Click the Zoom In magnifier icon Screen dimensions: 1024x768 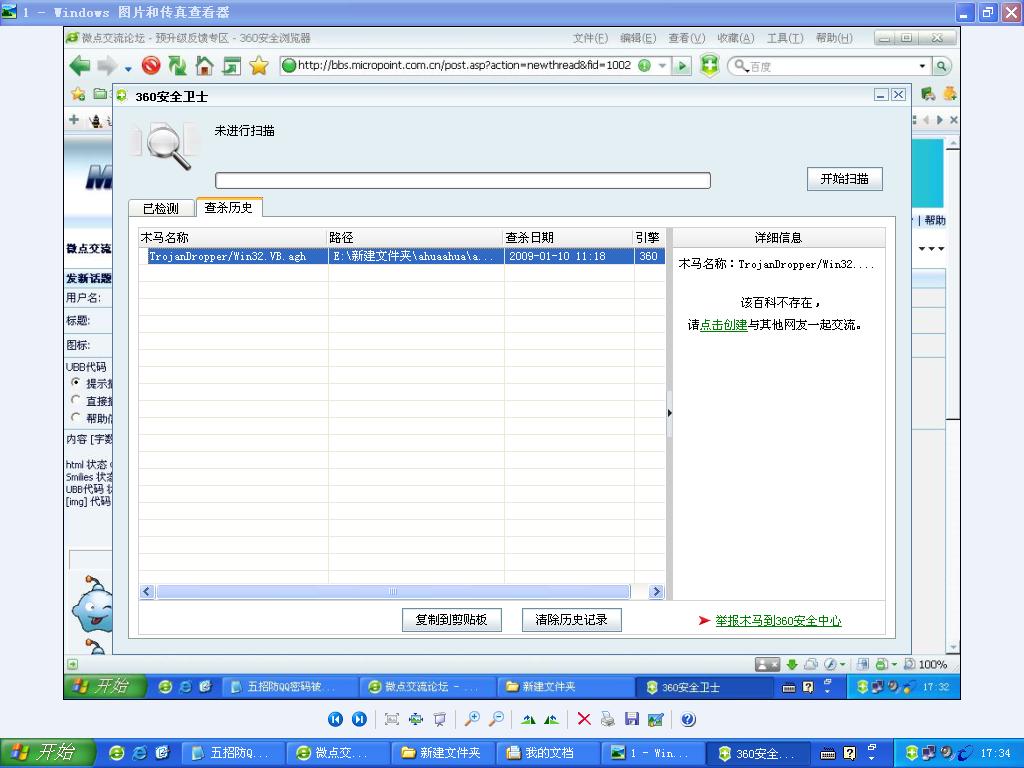[x=472, y=719]
